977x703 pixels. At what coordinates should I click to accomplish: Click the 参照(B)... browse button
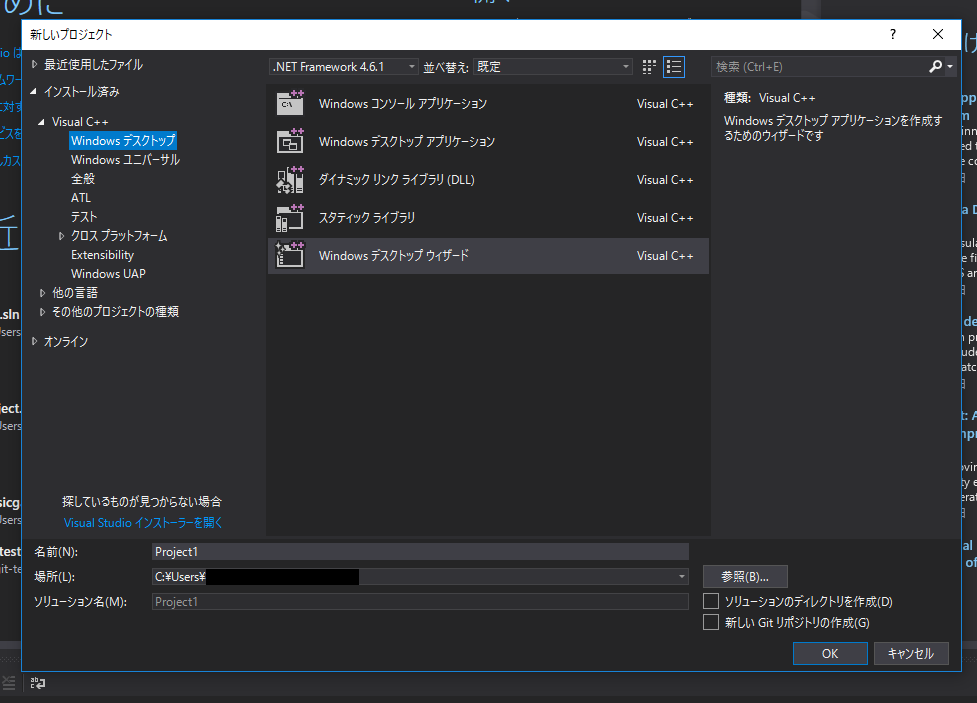click(x=745, y=576)
